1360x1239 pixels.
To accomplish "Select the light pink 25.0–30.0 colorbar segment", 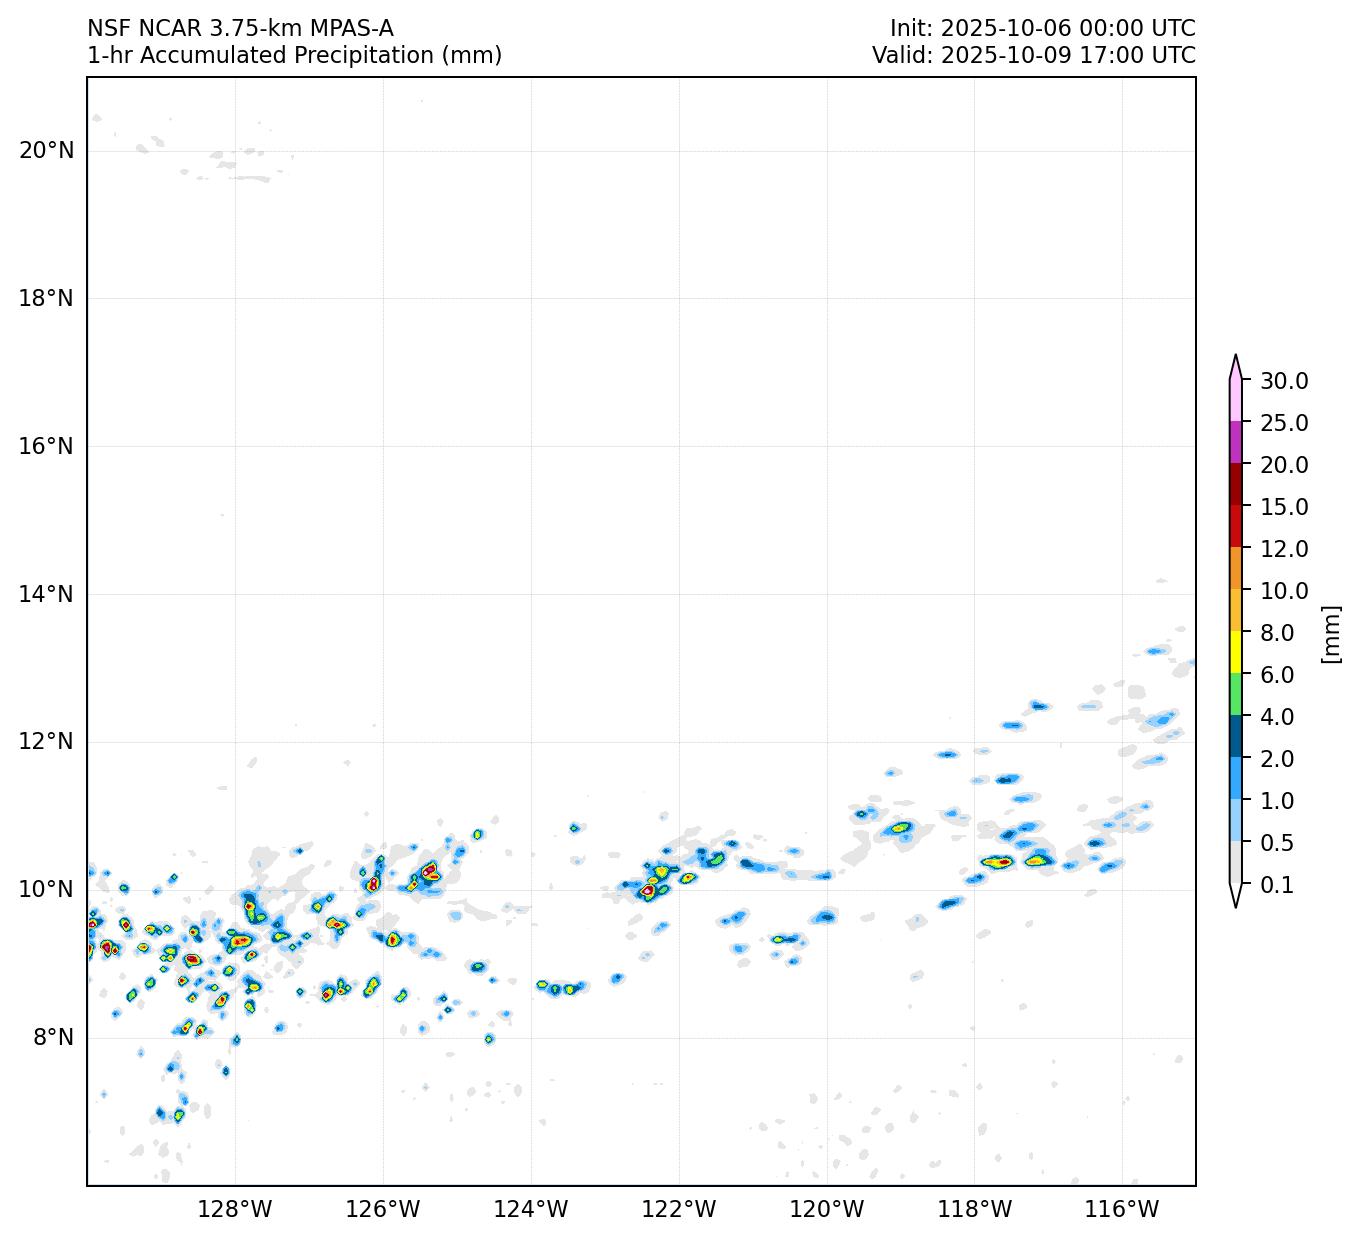I will [1236, 400].
